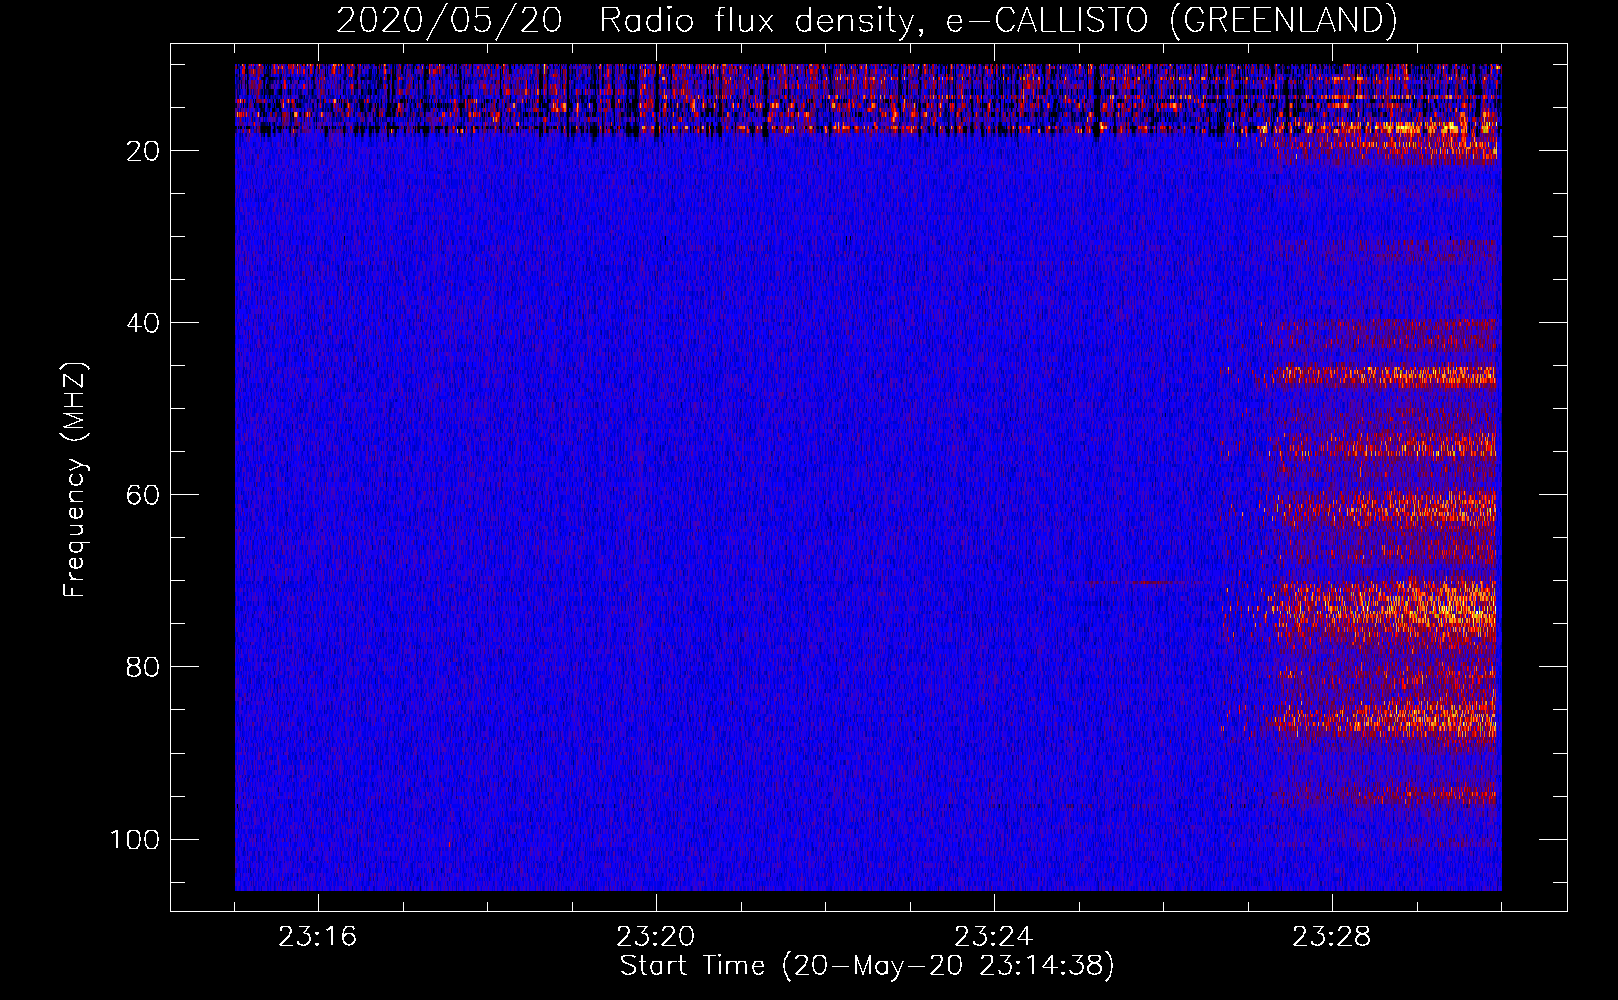The width and height of the screenshot is (1618, 1000).
Task: Click the 80 frequency tick label
Action: click(x=143, y=667)
